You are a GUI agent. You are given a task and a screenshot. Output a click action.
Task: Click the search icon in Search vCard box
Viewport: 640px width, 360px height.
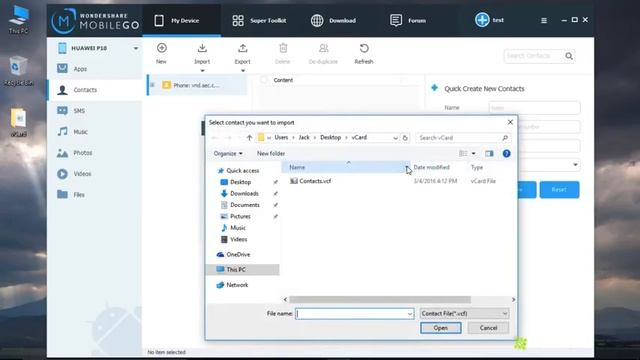point(505,138)
